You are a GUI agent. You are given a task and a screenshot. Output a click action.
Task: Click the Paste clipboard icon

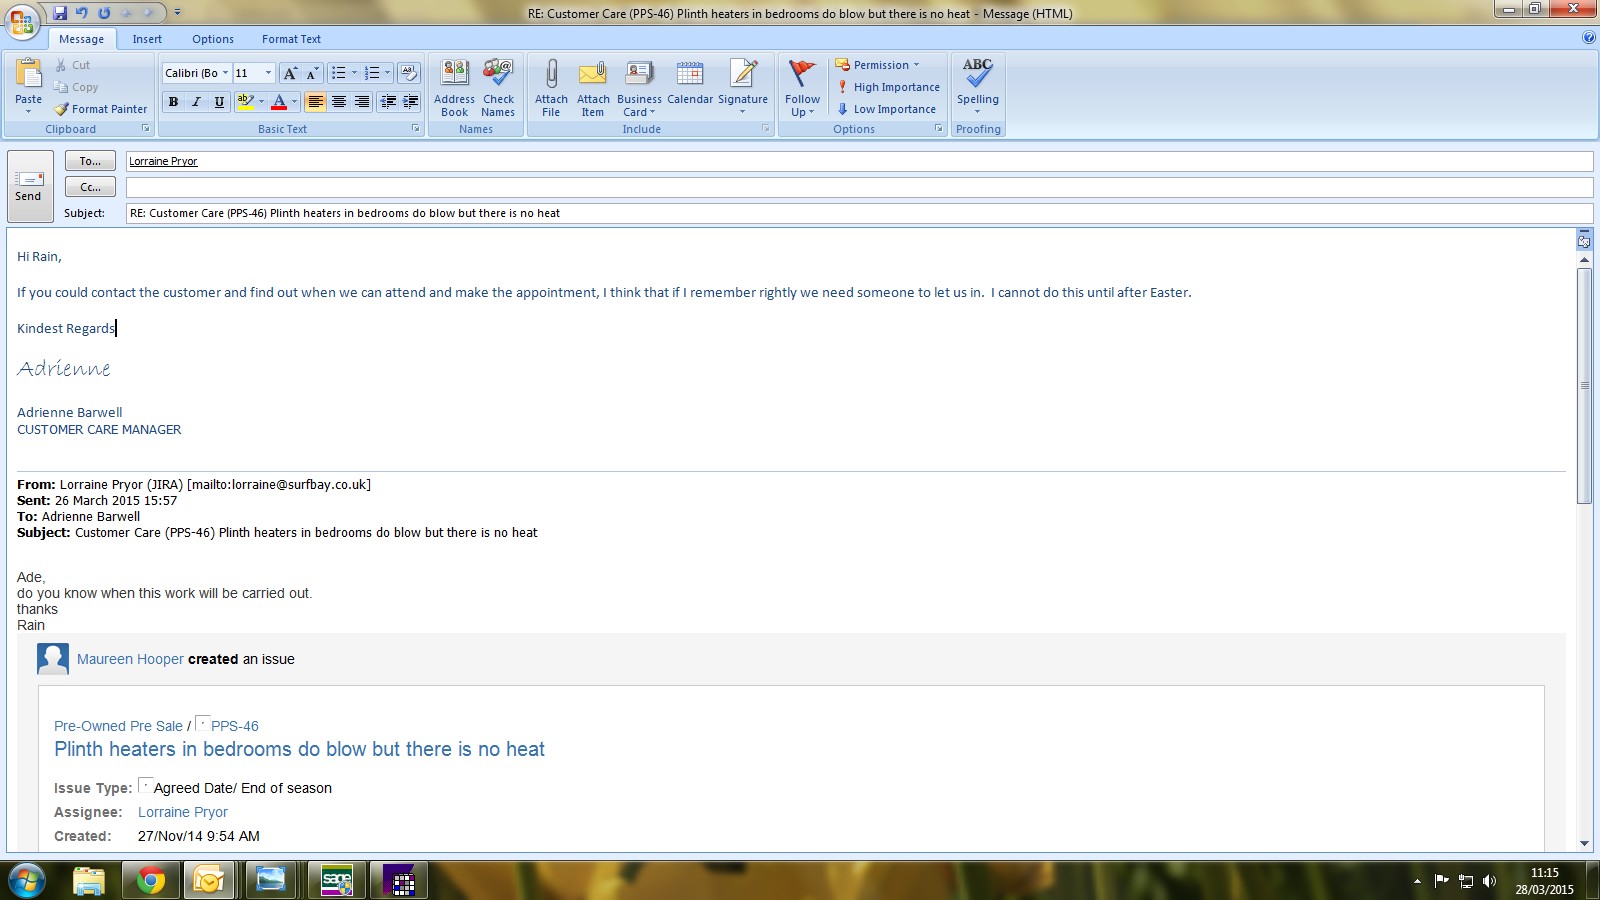pos(29,74)
